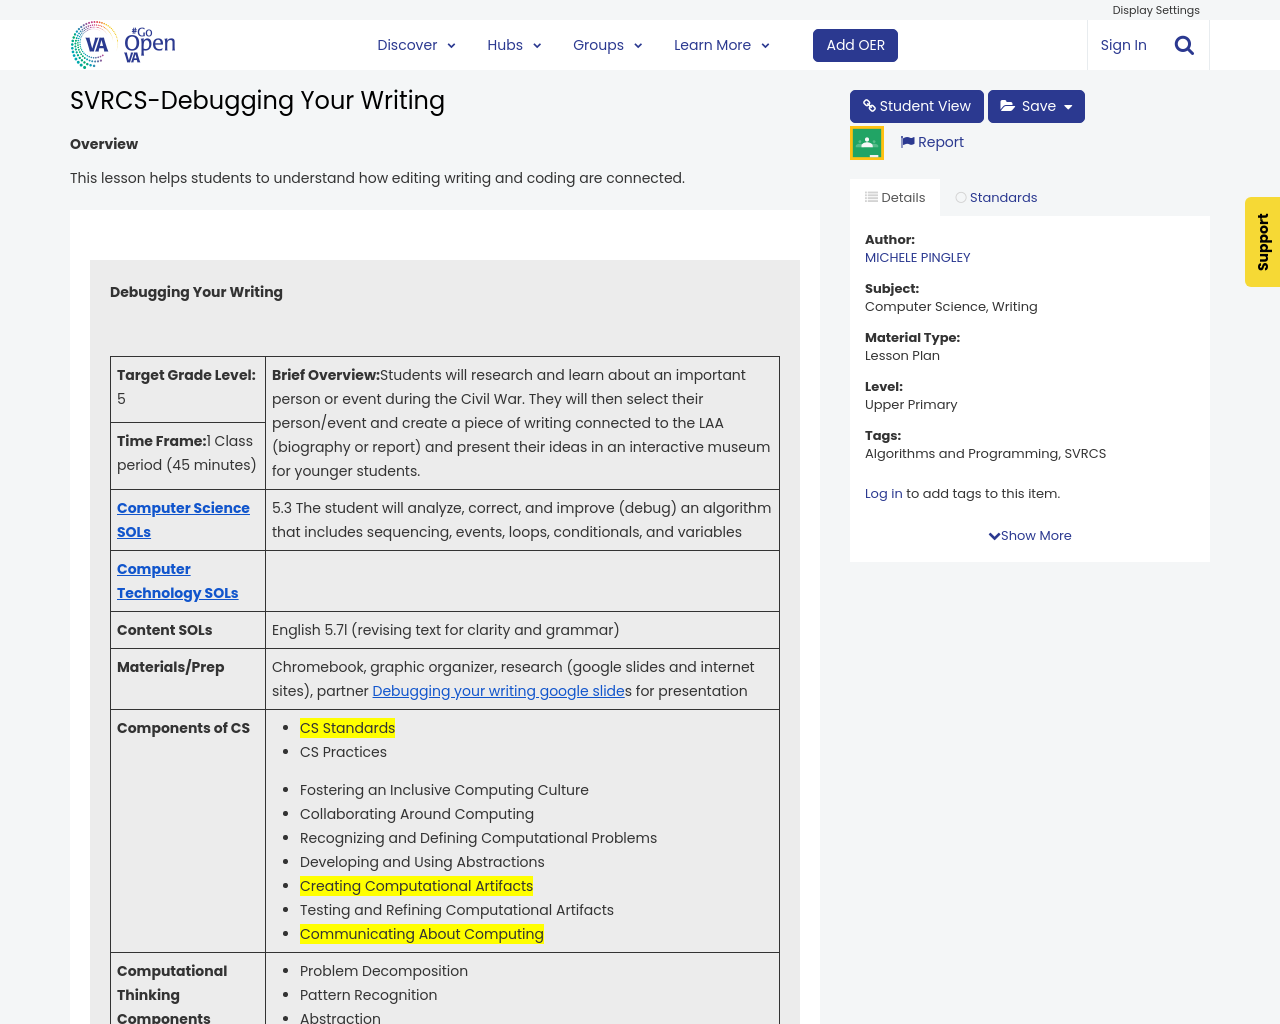The width and height of the screenshot is (1280, 1024).
Task: Expand the Show More details section
Action: [1030, 535]
